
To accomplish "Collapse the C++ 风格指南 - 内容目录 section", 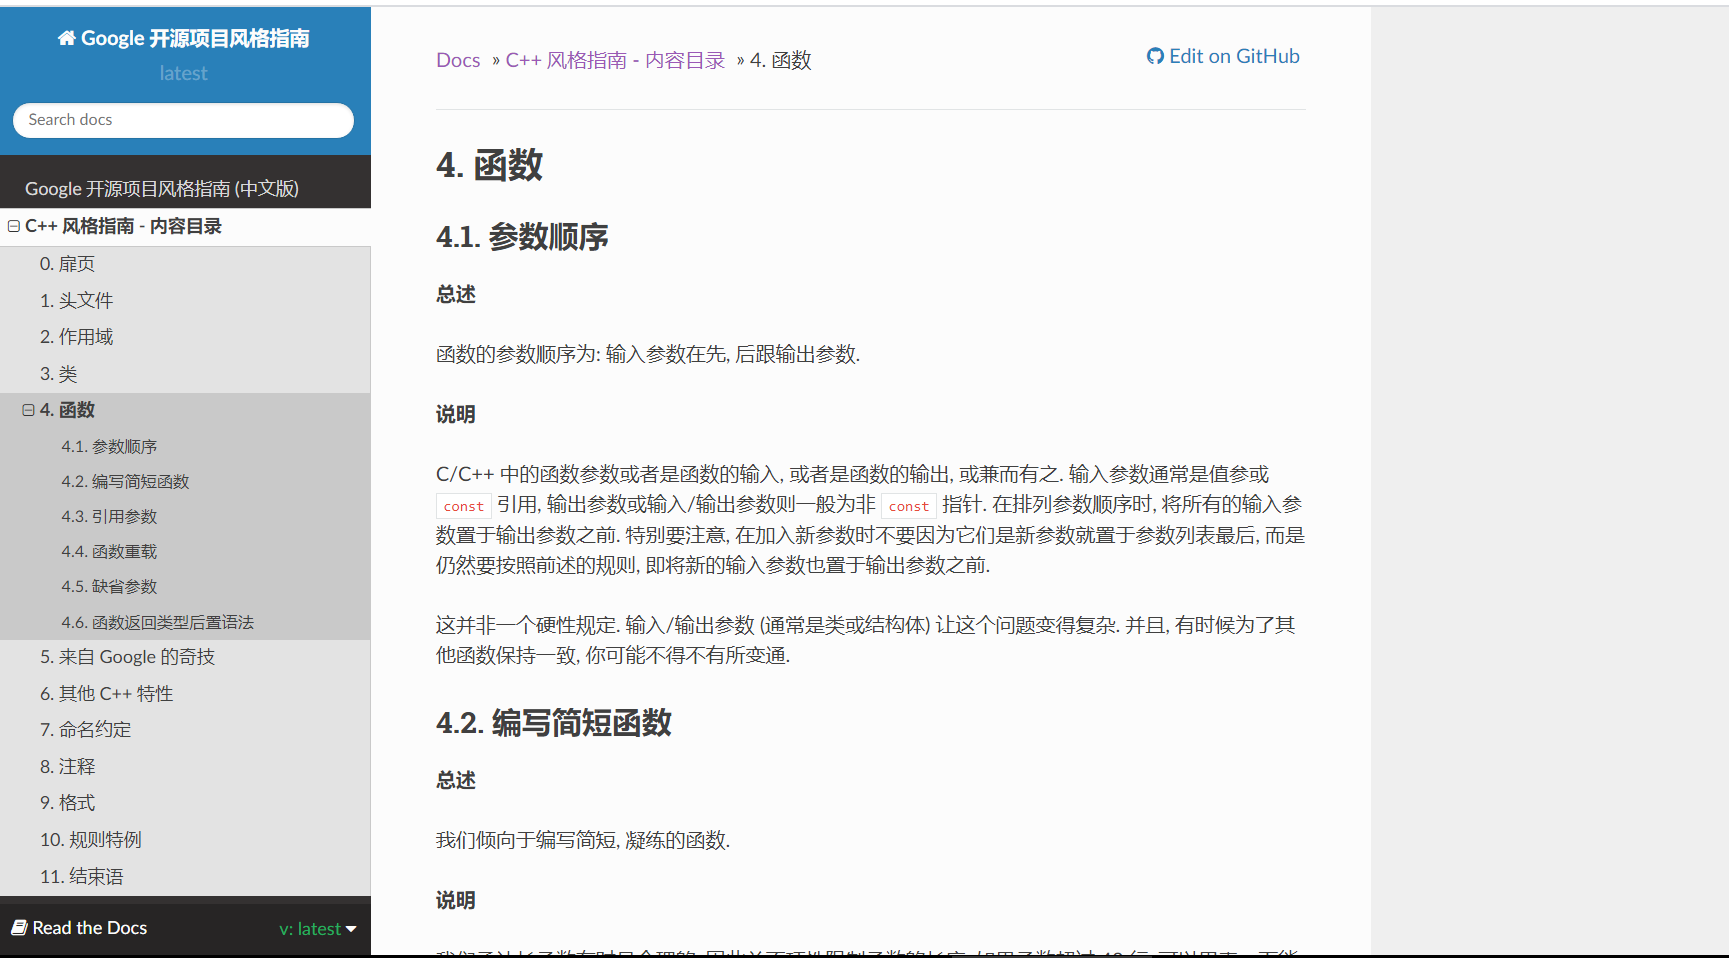I will (x=14, y=226).
